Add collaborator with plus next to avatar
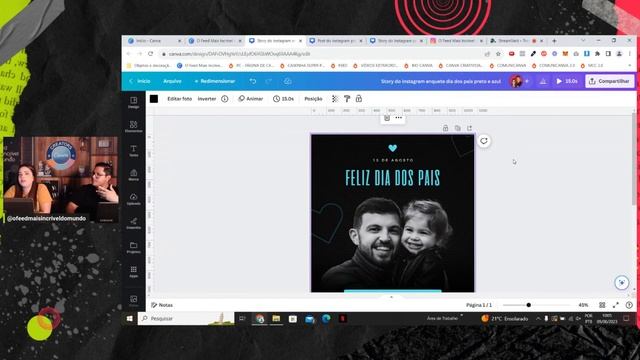The image size is (640, 360). [x=527, y=81]
